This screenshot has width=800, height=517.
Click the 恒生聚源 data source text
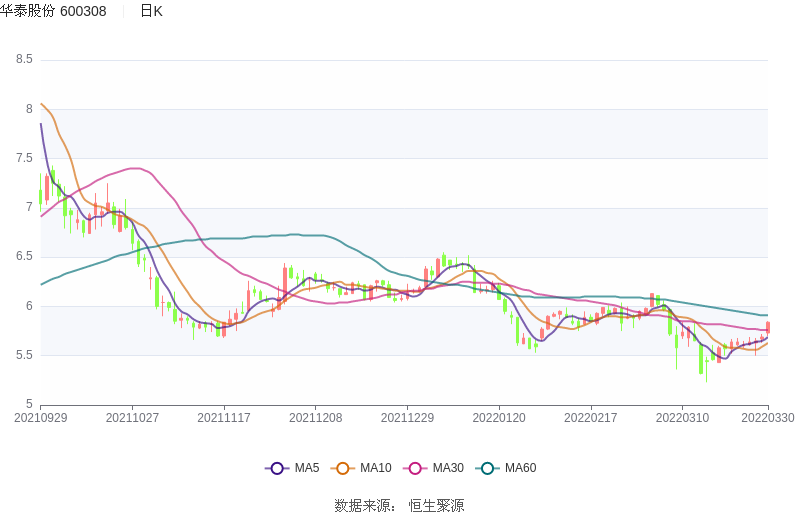pyautogui.click(x=436, y=505)
